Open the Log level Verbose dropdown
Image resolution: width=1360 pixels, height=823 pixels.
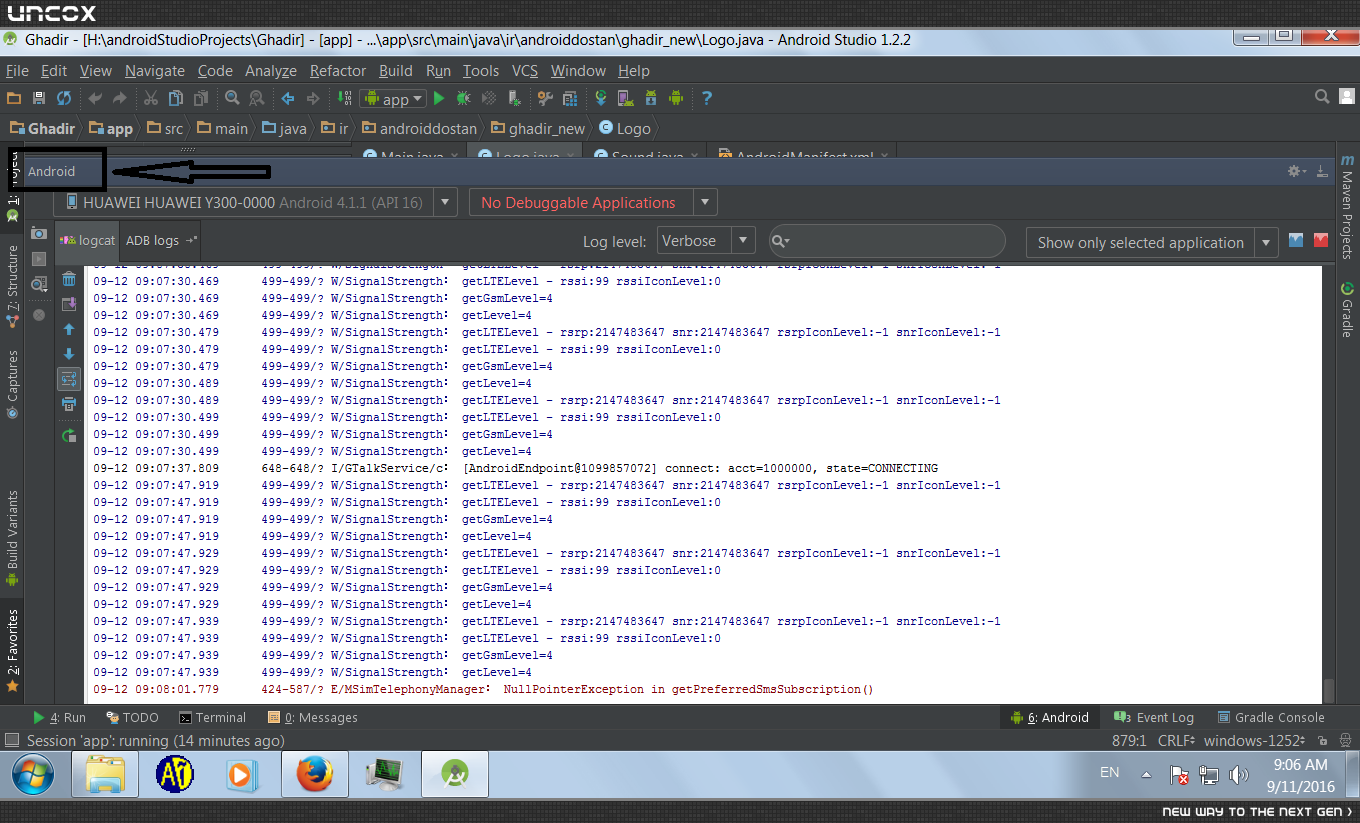[x=706, y=241]
